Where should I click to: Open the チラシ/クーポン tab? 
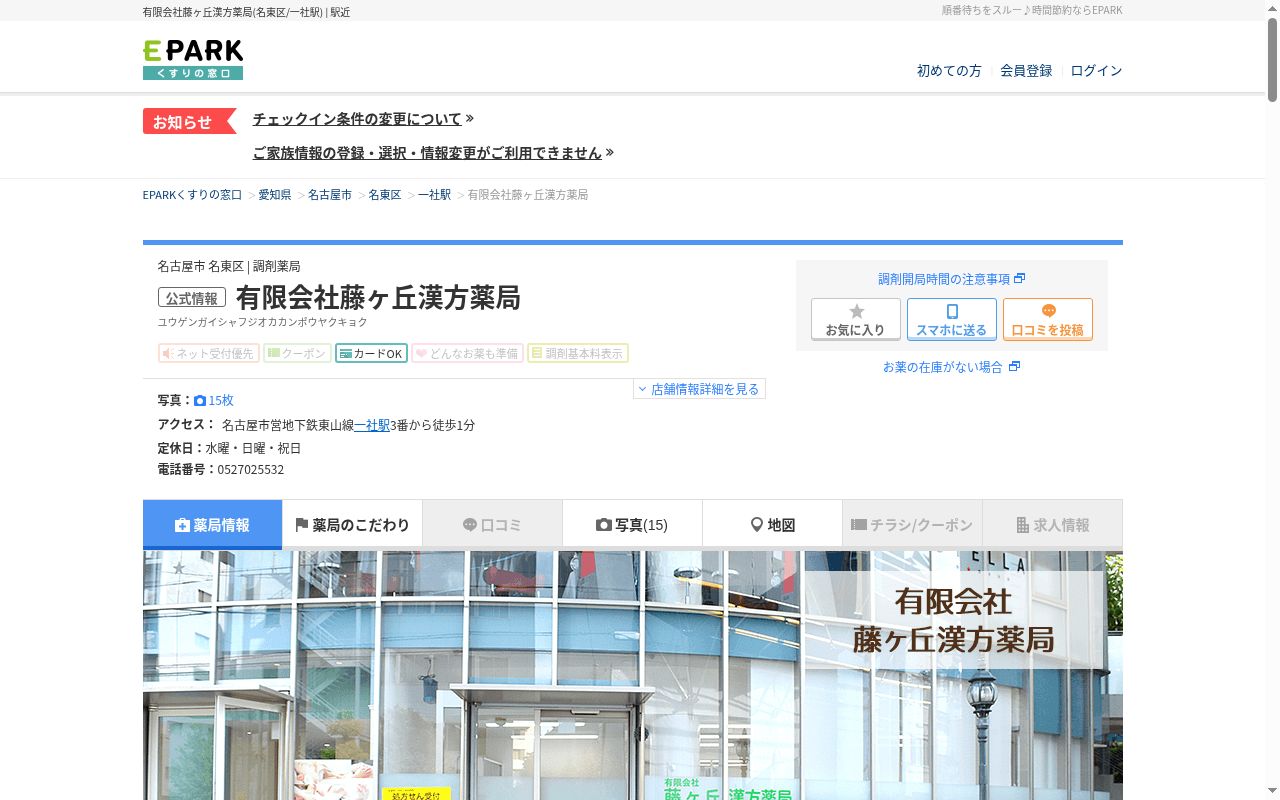pos(913,525)
